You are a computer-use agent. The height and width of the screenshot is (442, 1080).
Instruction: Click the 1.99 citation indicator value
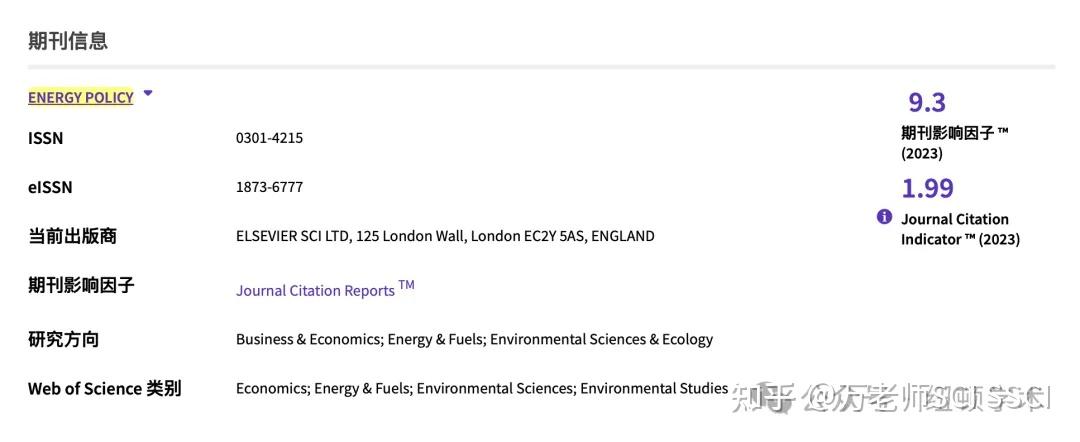tap(928, 188)
